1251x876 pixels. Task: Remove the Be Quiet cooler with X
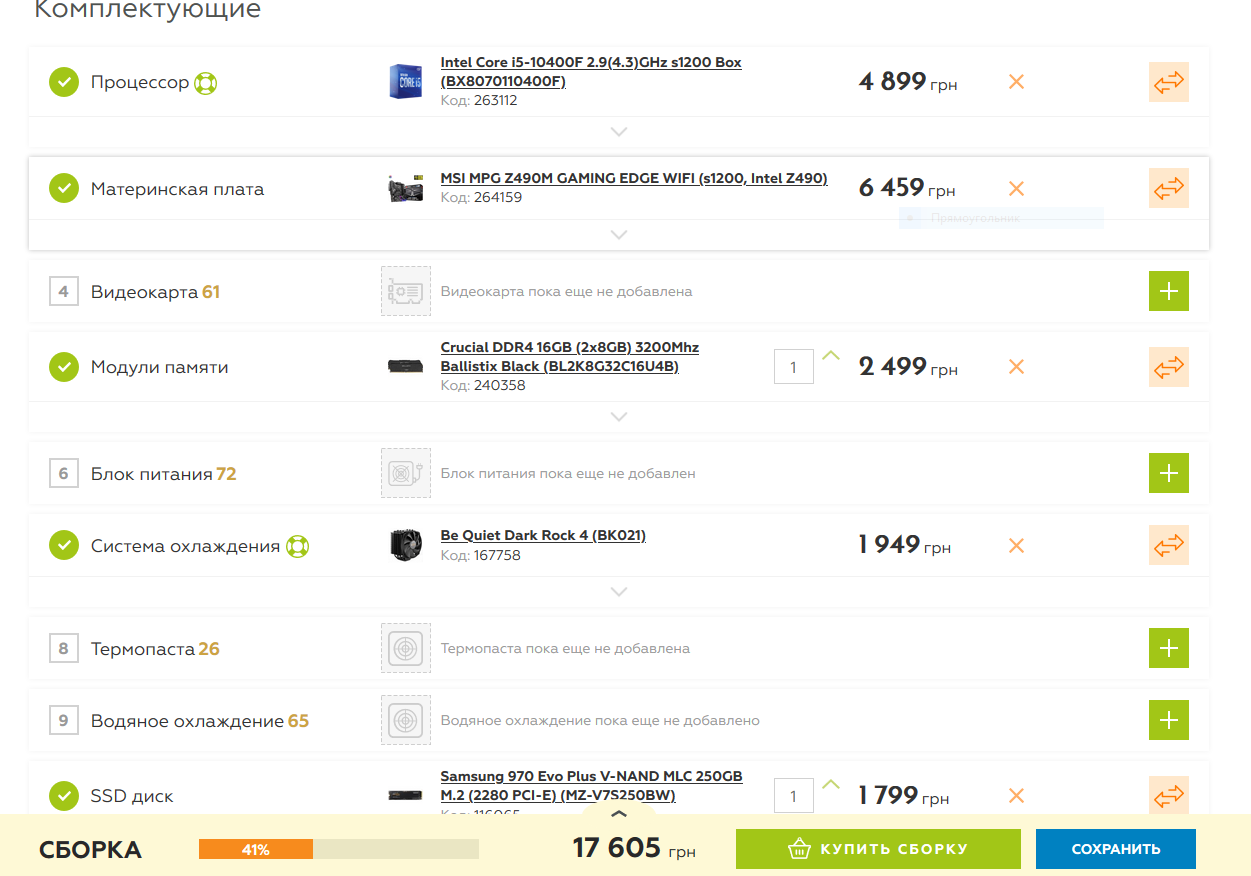point(1016,546)
